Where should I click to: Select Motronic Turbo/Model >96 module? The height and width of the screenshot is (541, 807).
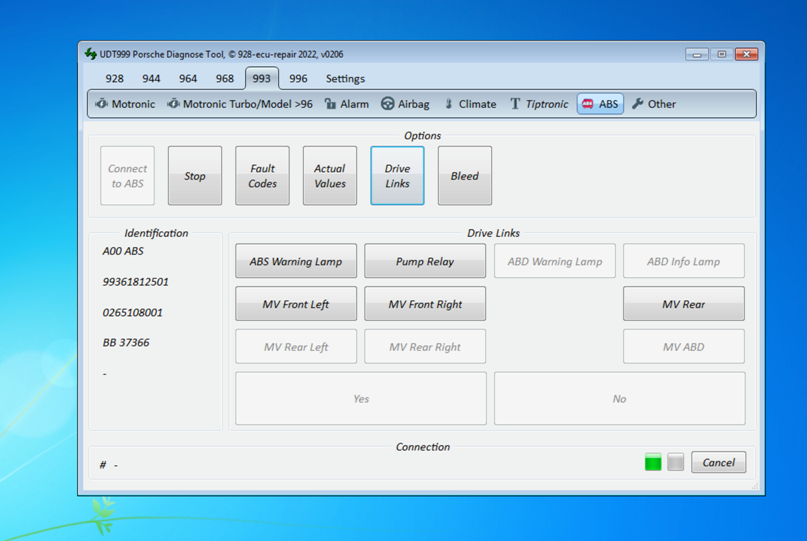tap(240, 104)
